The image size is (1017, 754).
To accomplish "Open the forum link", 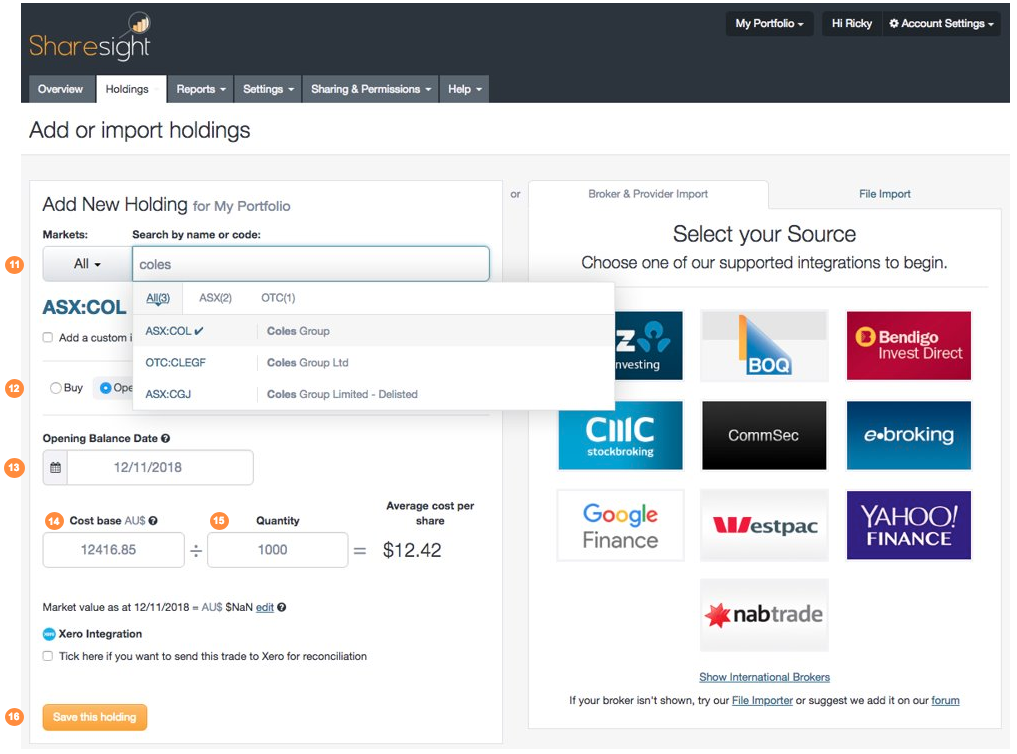I will [945, 701].
